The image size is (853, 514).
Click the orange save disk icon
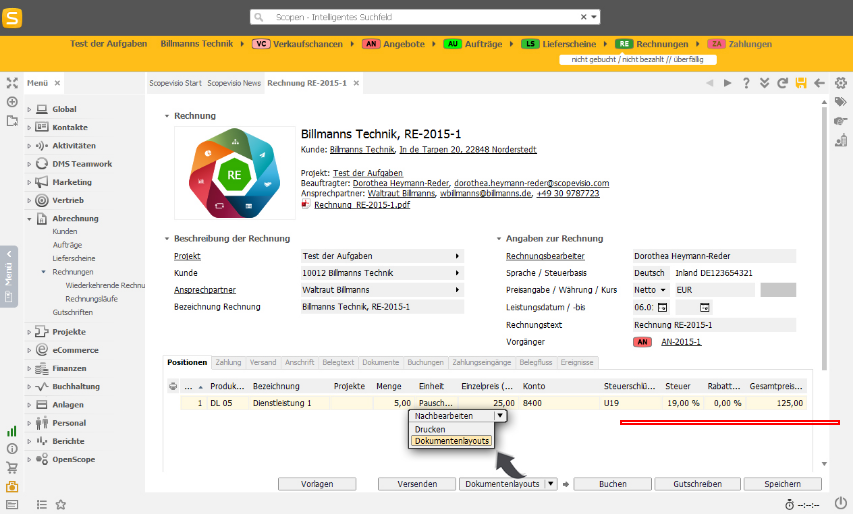(801, 83)
